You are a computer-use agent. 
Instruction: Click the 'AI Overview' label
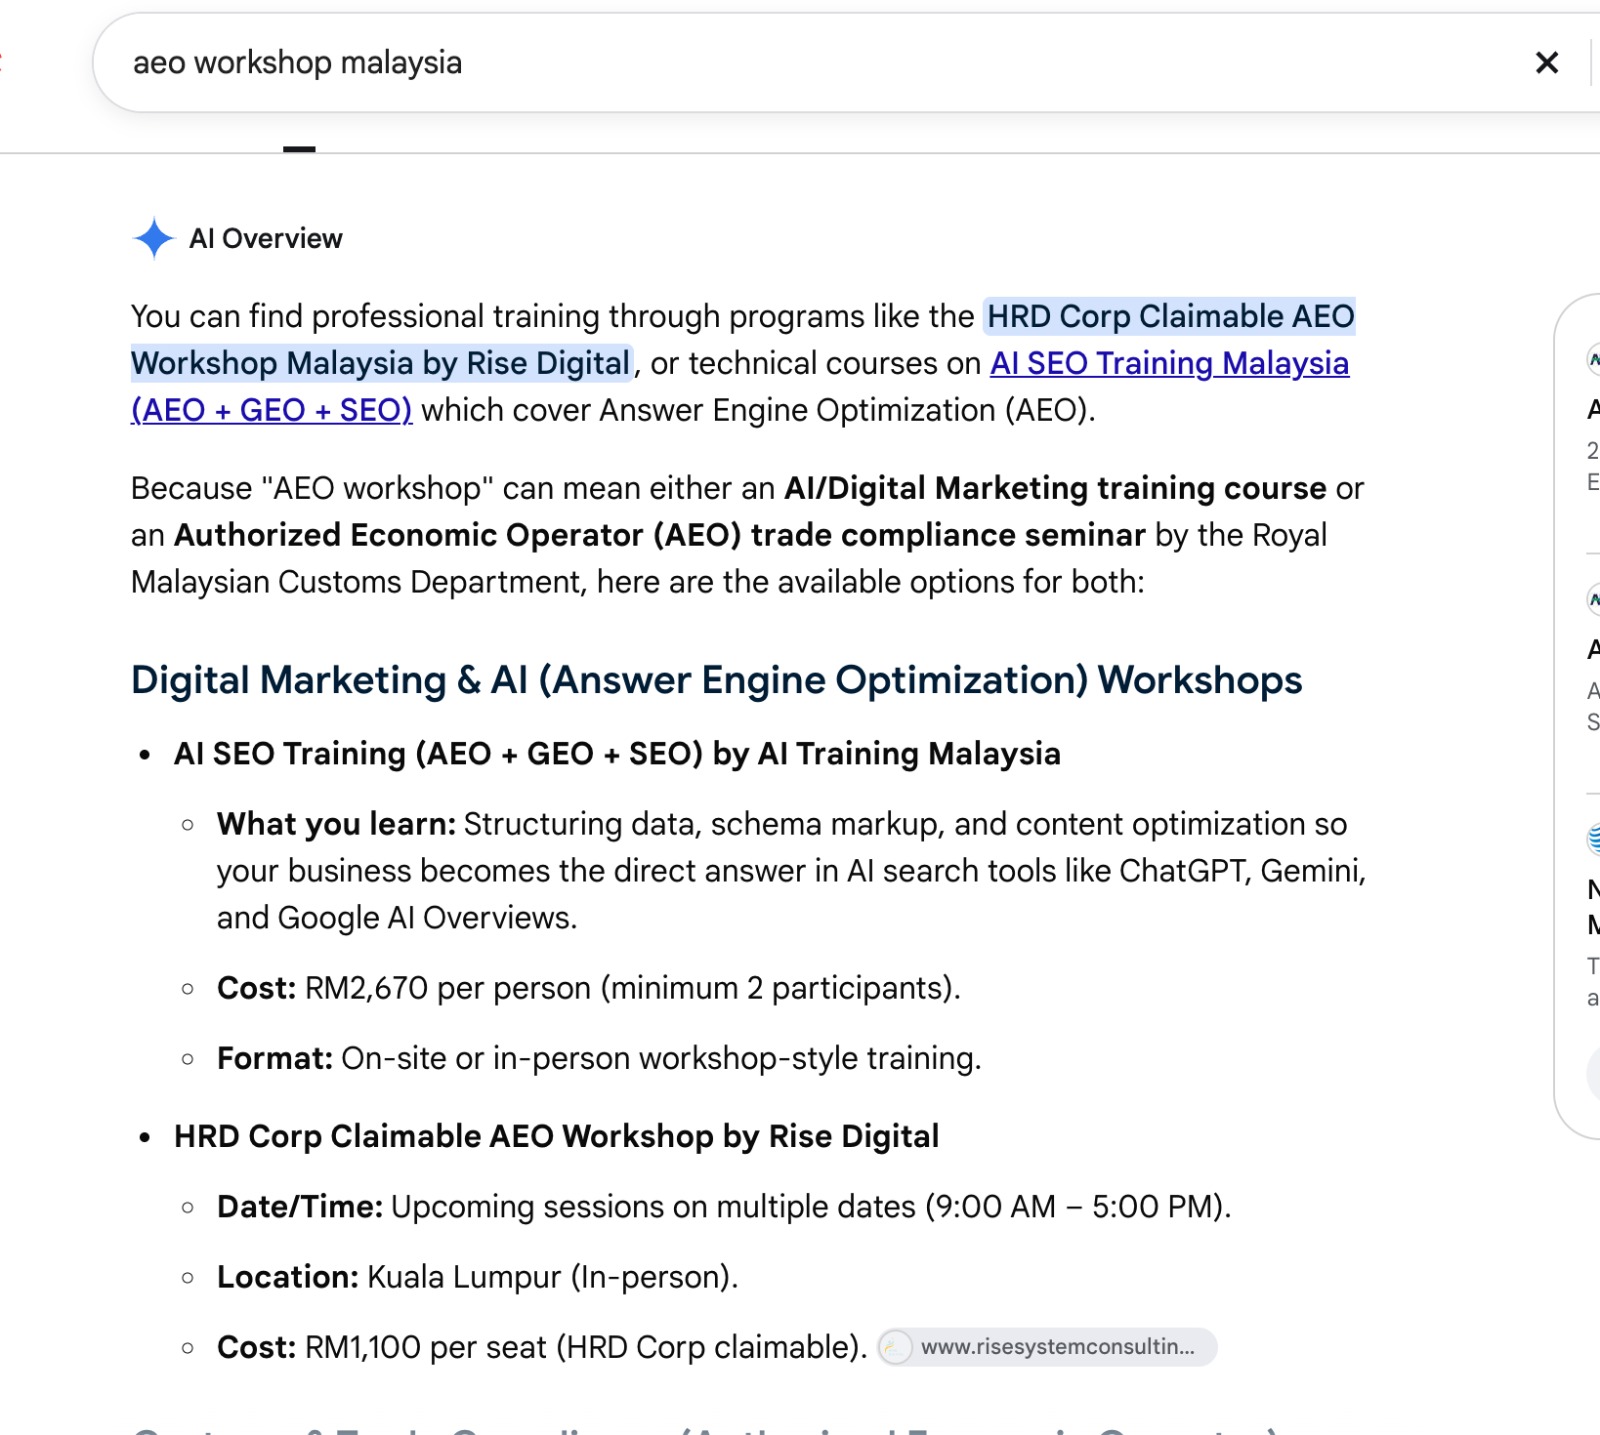[x=266, y=239]
